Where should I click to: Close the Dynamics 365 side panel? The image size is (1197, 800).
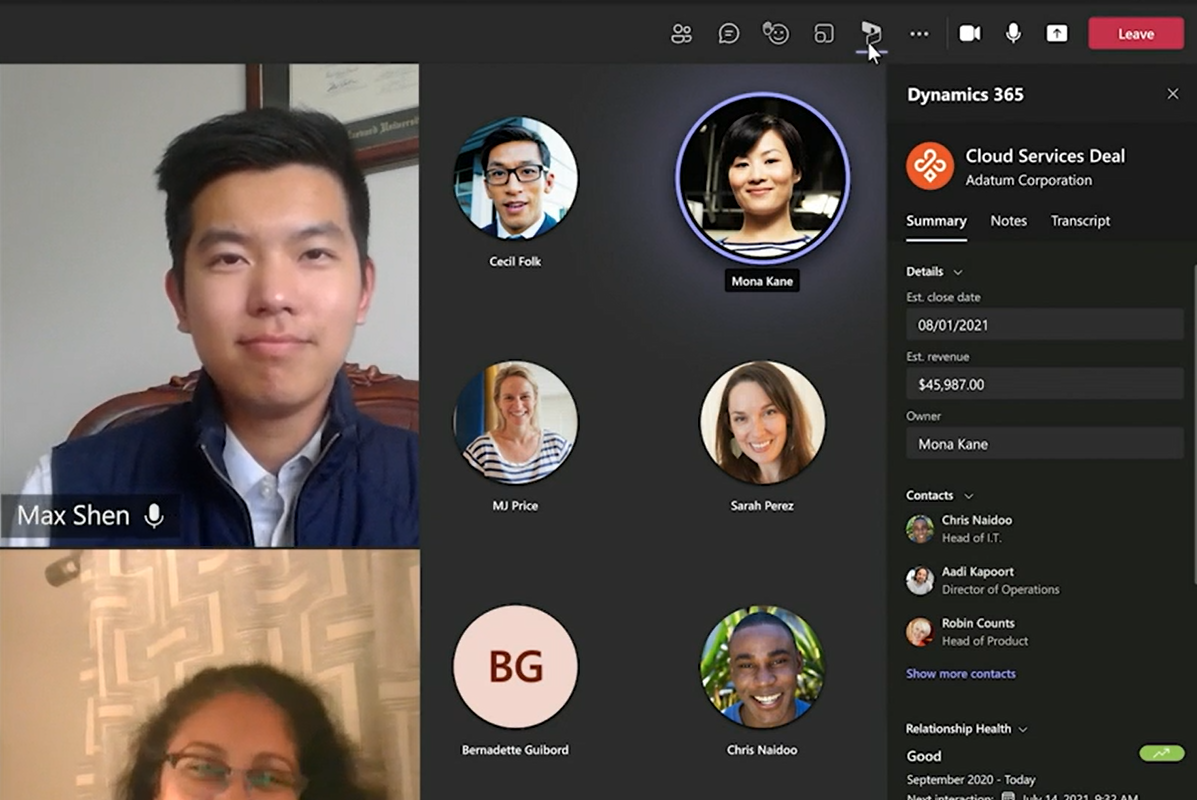(1173, 94)
